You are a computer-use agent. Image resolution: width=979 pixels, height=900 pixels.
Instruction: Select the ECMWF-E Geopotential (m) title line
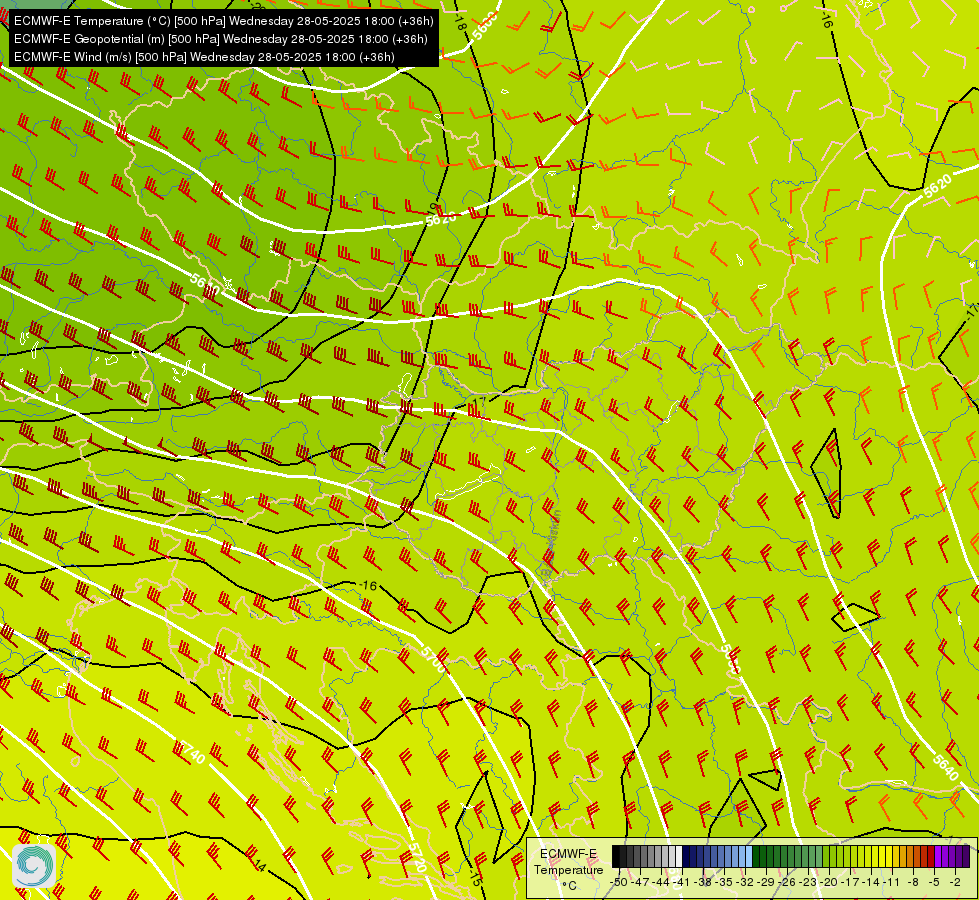click(220, 39)
